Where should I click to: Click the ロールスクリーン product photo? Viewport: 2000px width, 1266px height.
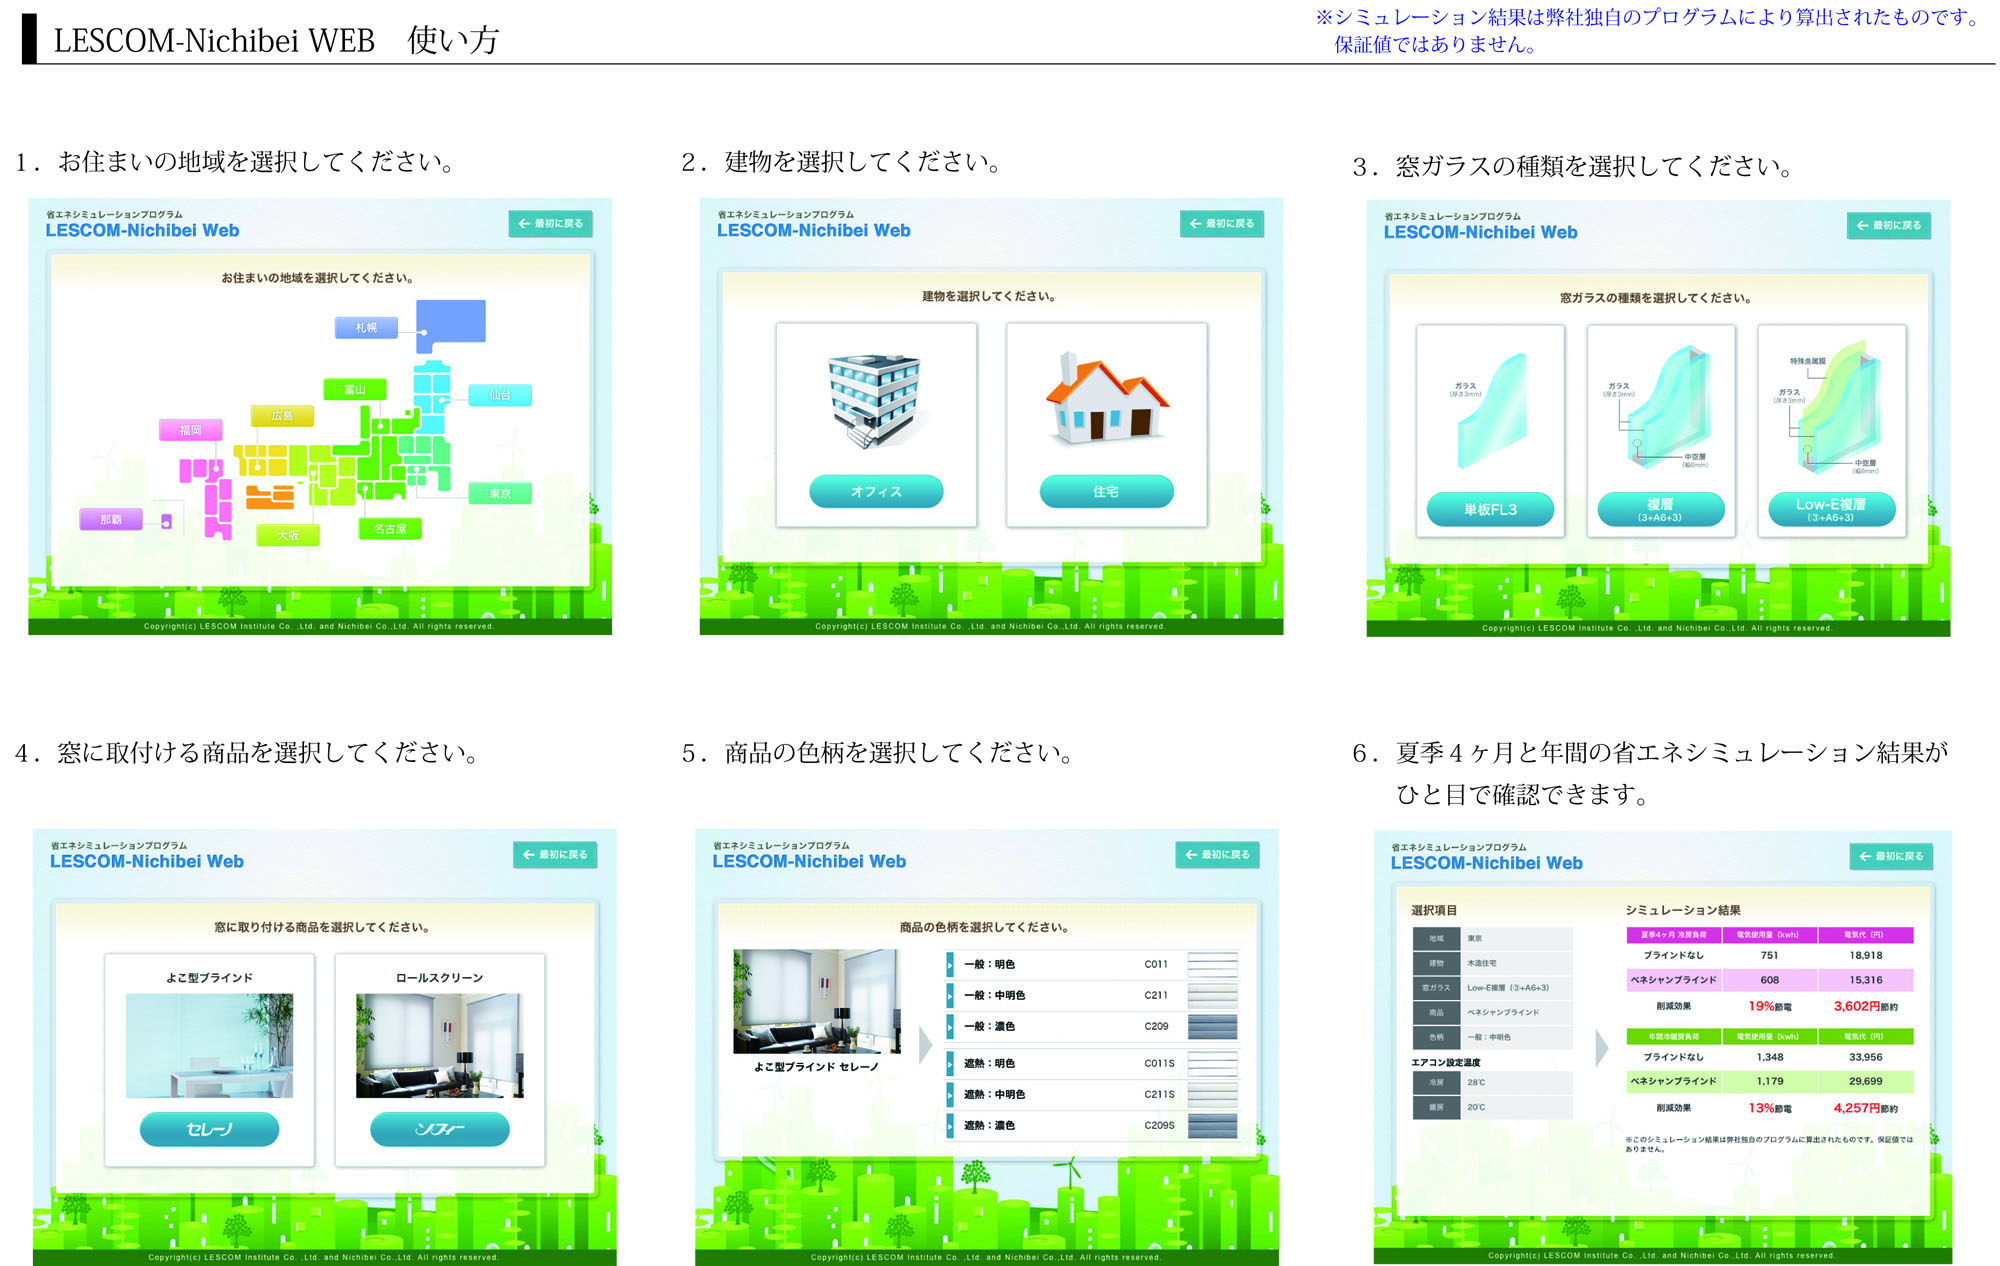(440, 1046)
